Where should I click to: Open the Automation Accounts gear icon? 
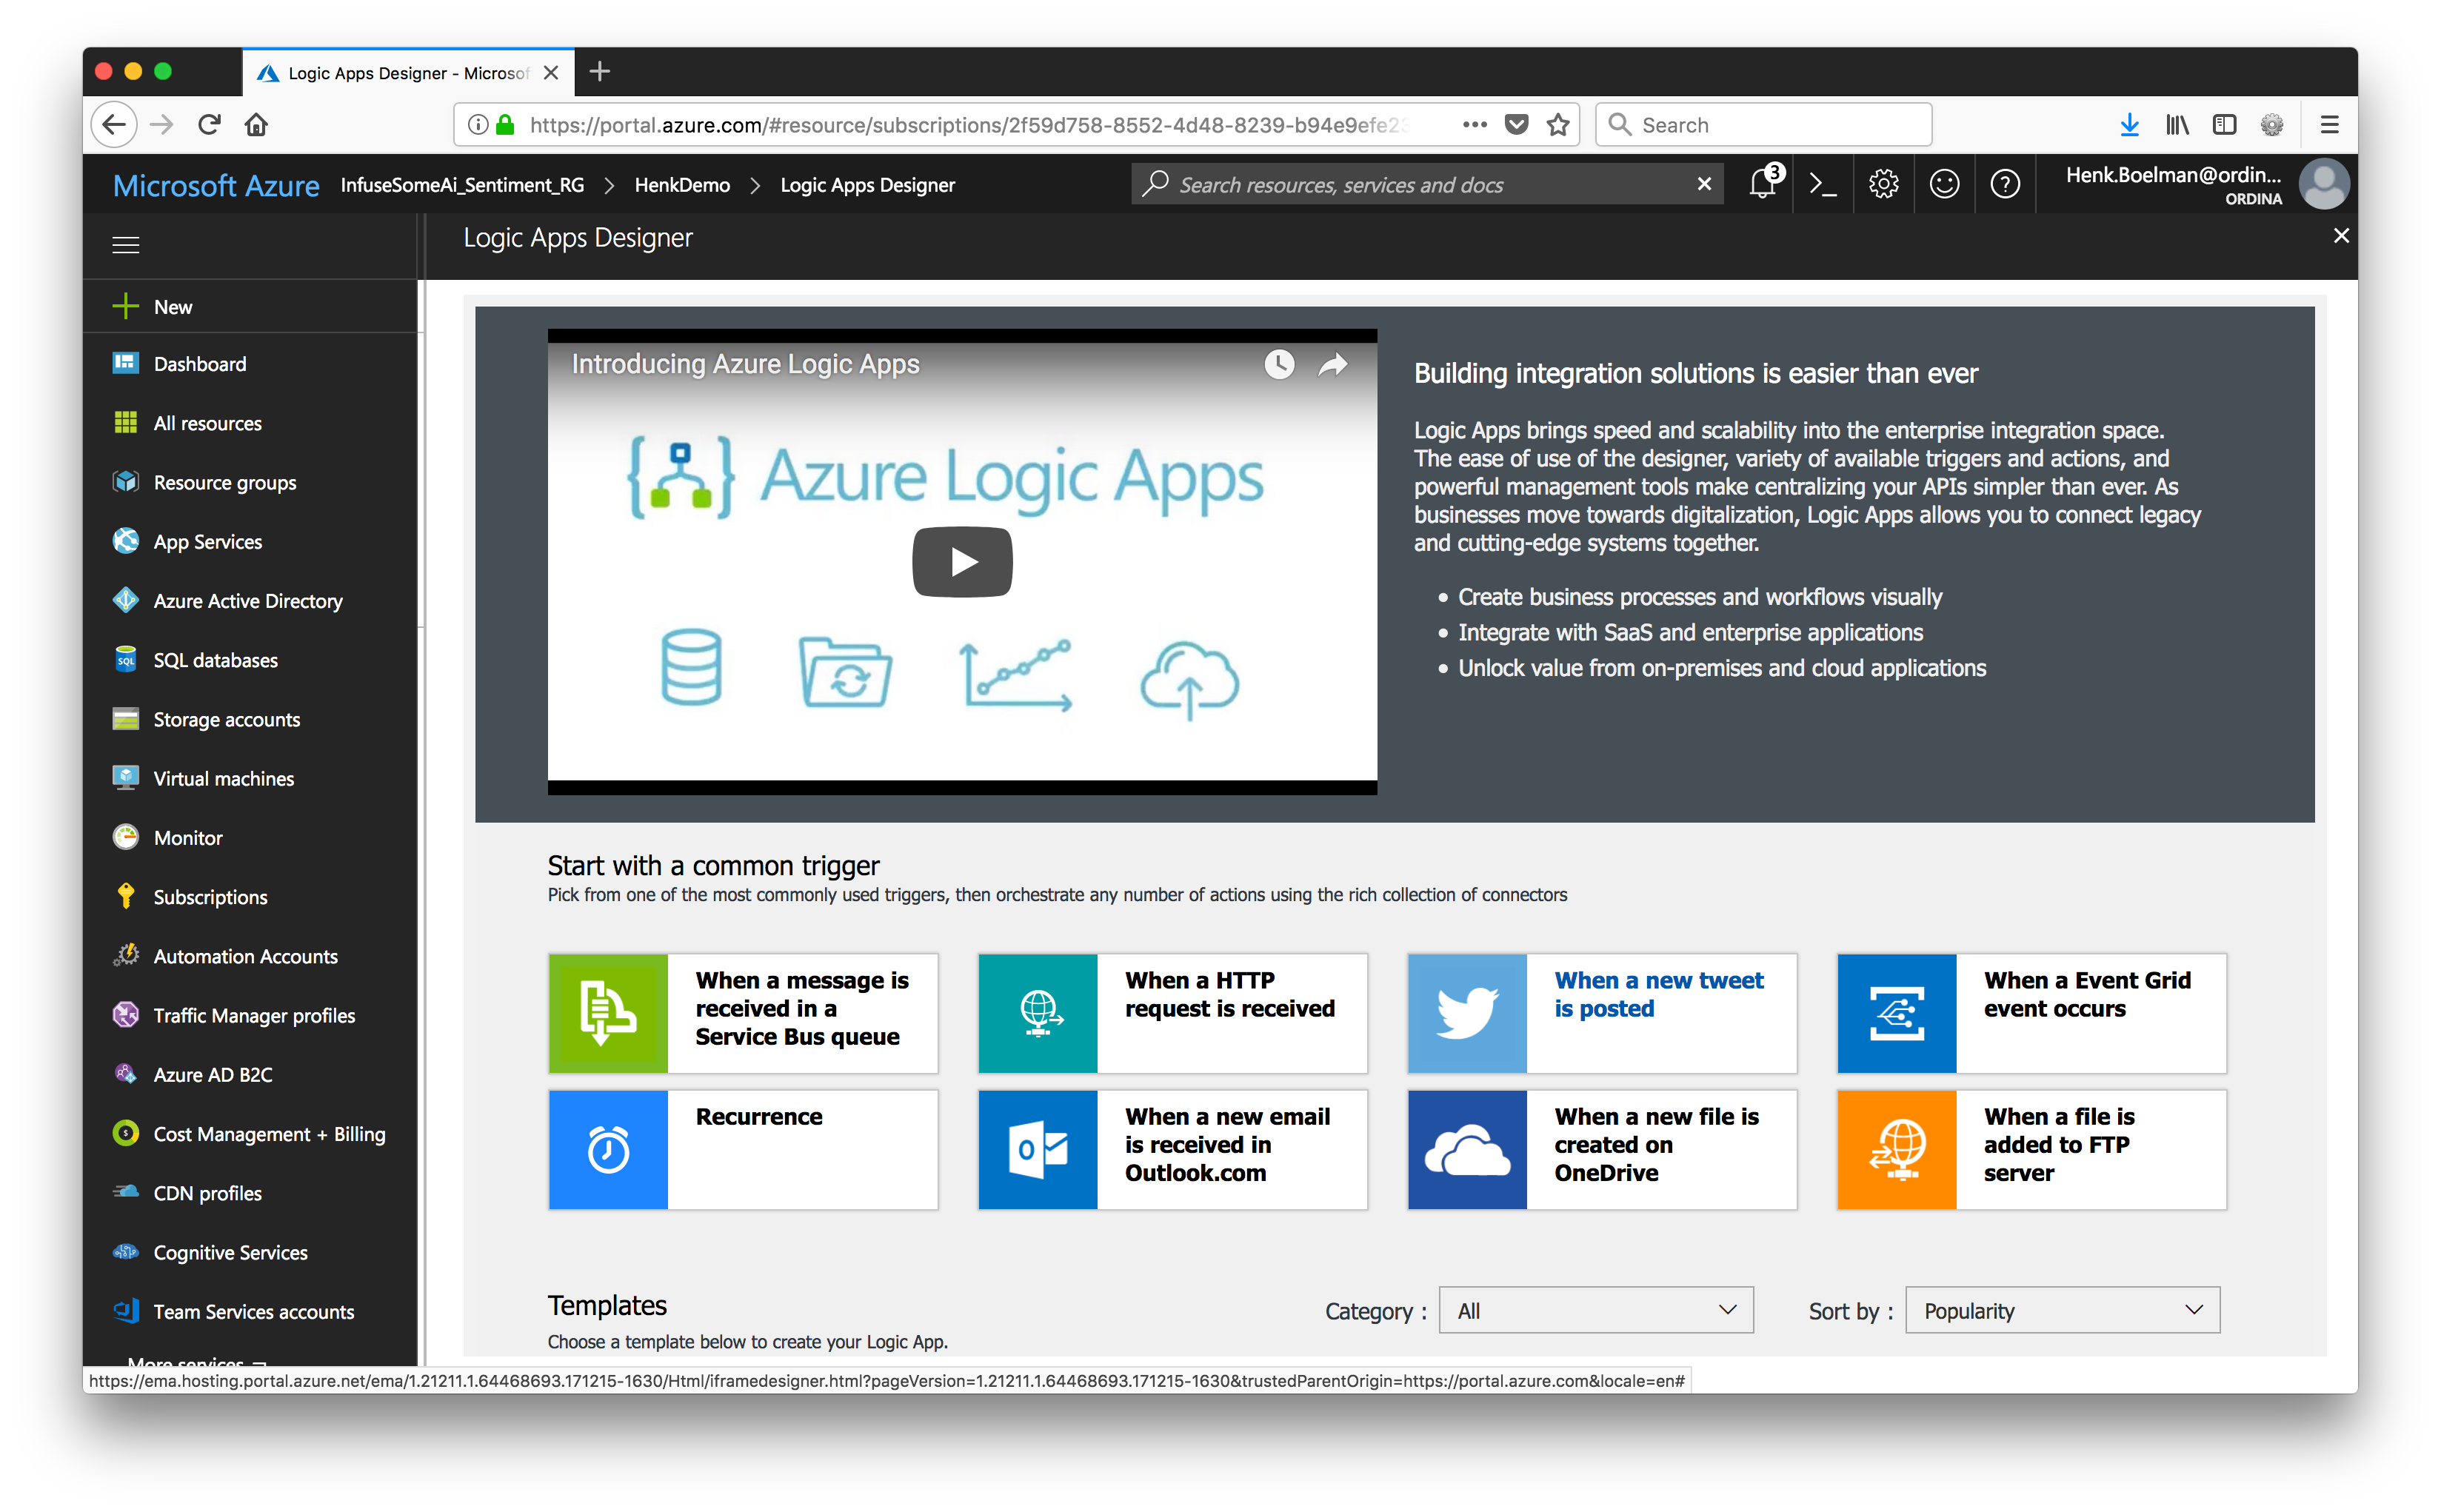pyautogui.click(x=125, y=955)
